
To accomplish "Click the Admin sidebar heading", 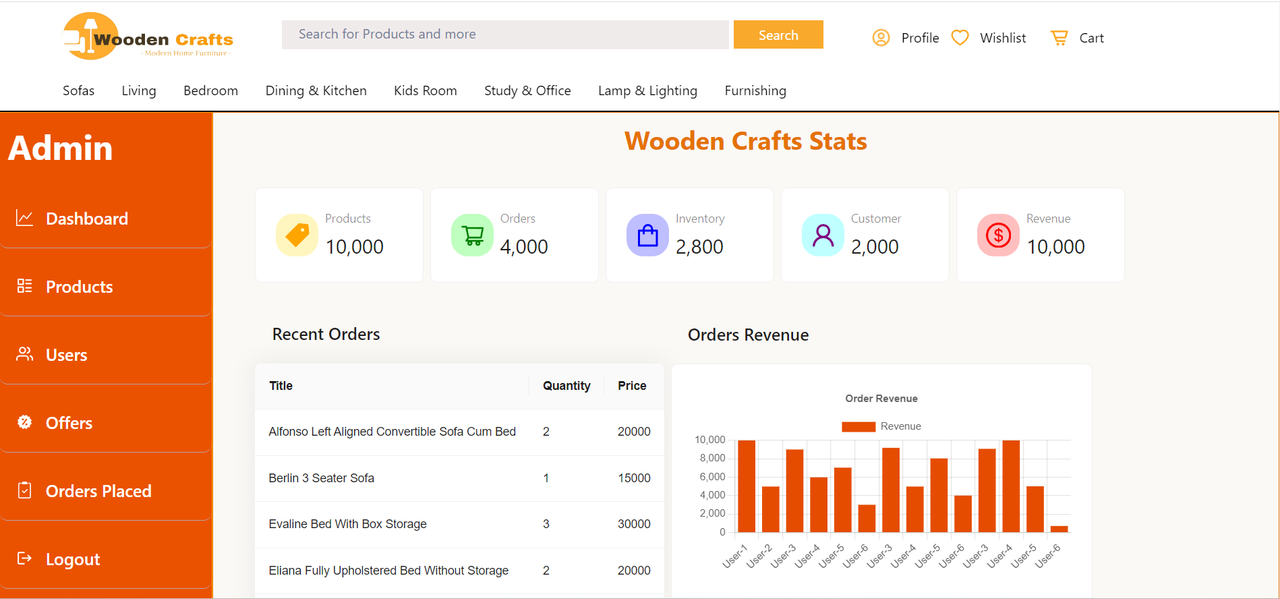I will point(60,148).
